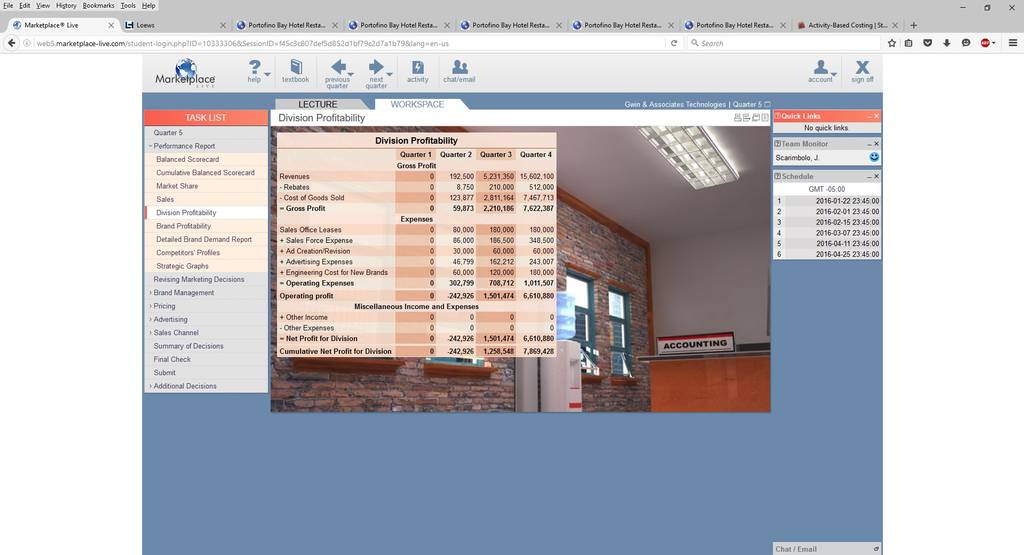
Task: Open the Bookmarks menu in Firefox
Action: pos(98,5)
